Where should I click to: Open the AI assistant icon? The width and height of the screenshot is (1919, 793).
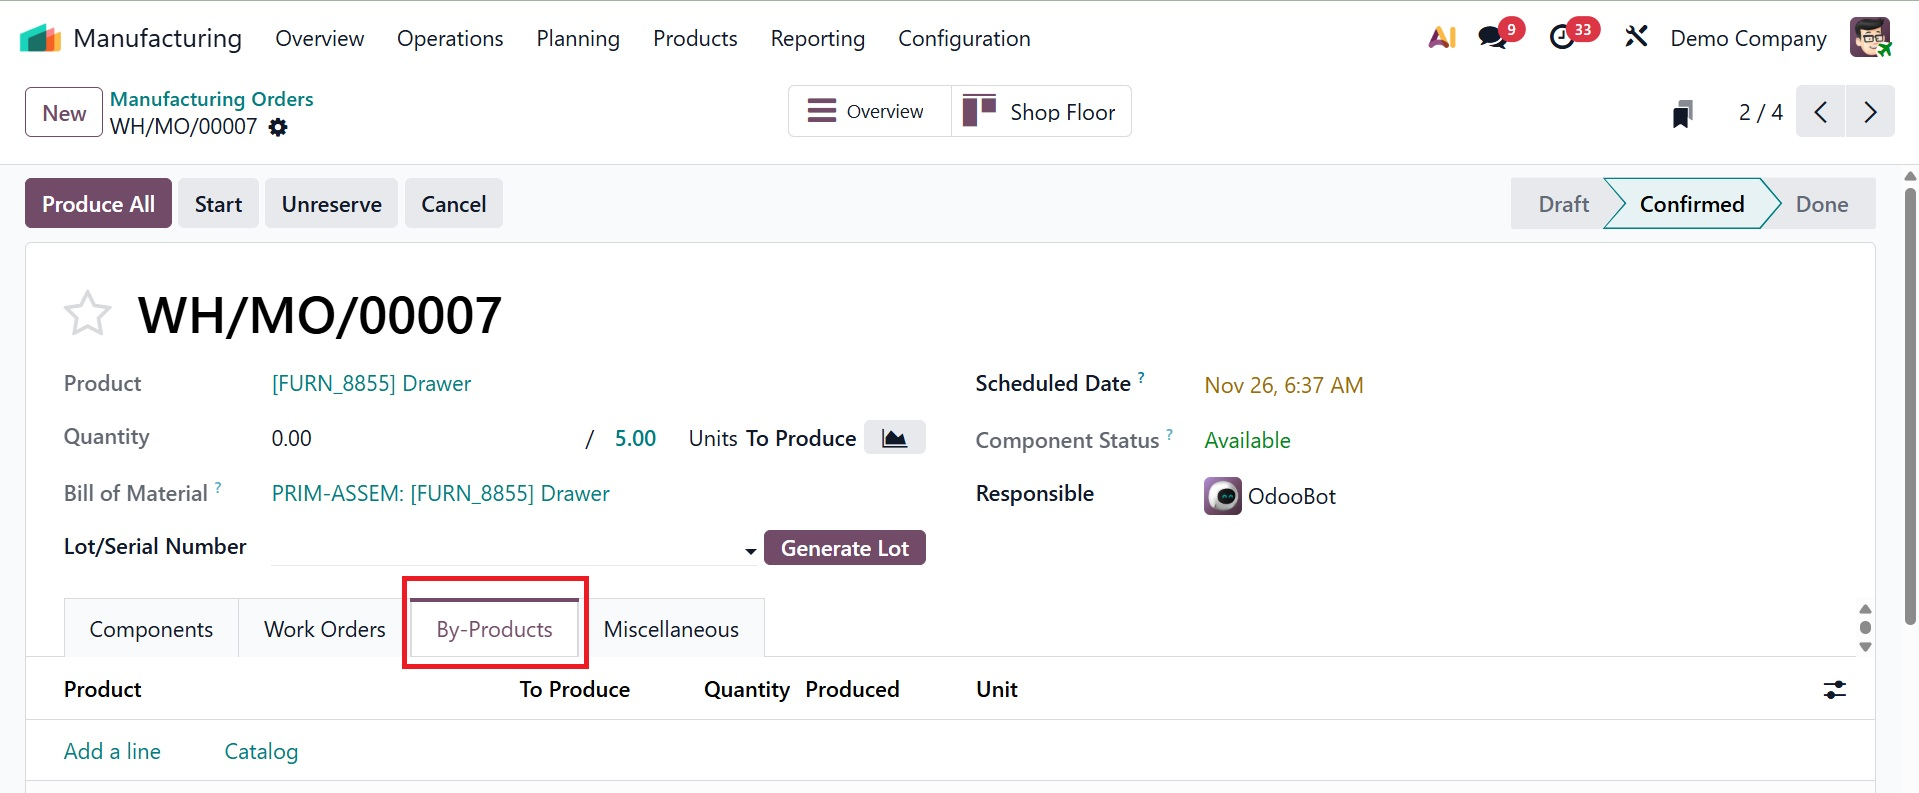[1441, 38]
